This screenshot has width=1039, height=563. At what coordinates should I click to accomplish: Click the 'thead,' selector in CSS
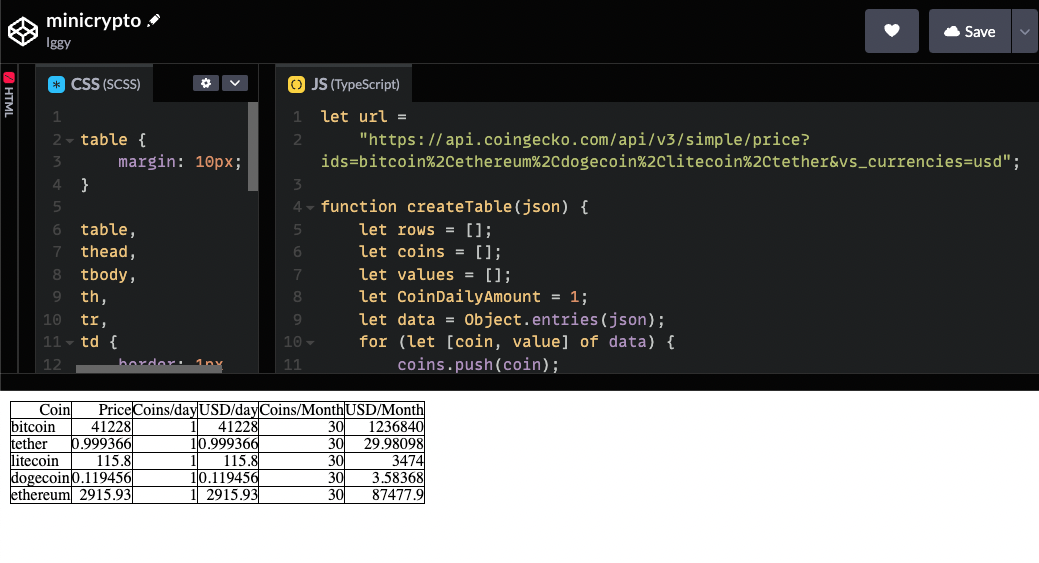pos(108,252)
